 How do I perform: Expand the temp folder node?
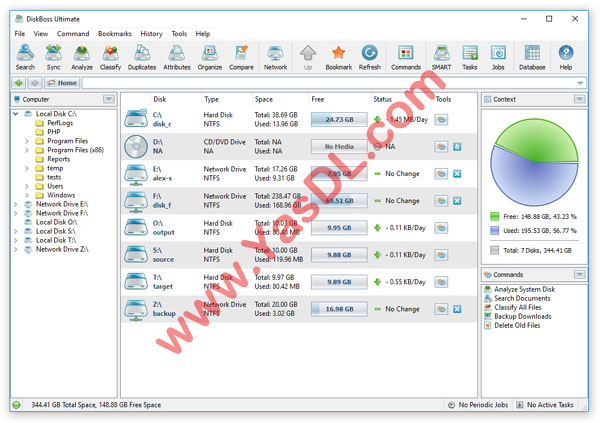point(27,168)
